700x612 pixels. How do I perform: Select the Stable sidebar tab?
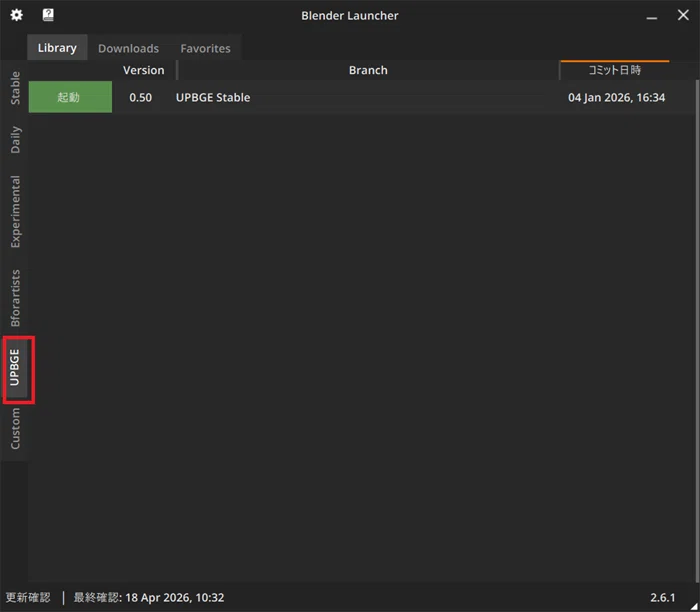(15, 87)
